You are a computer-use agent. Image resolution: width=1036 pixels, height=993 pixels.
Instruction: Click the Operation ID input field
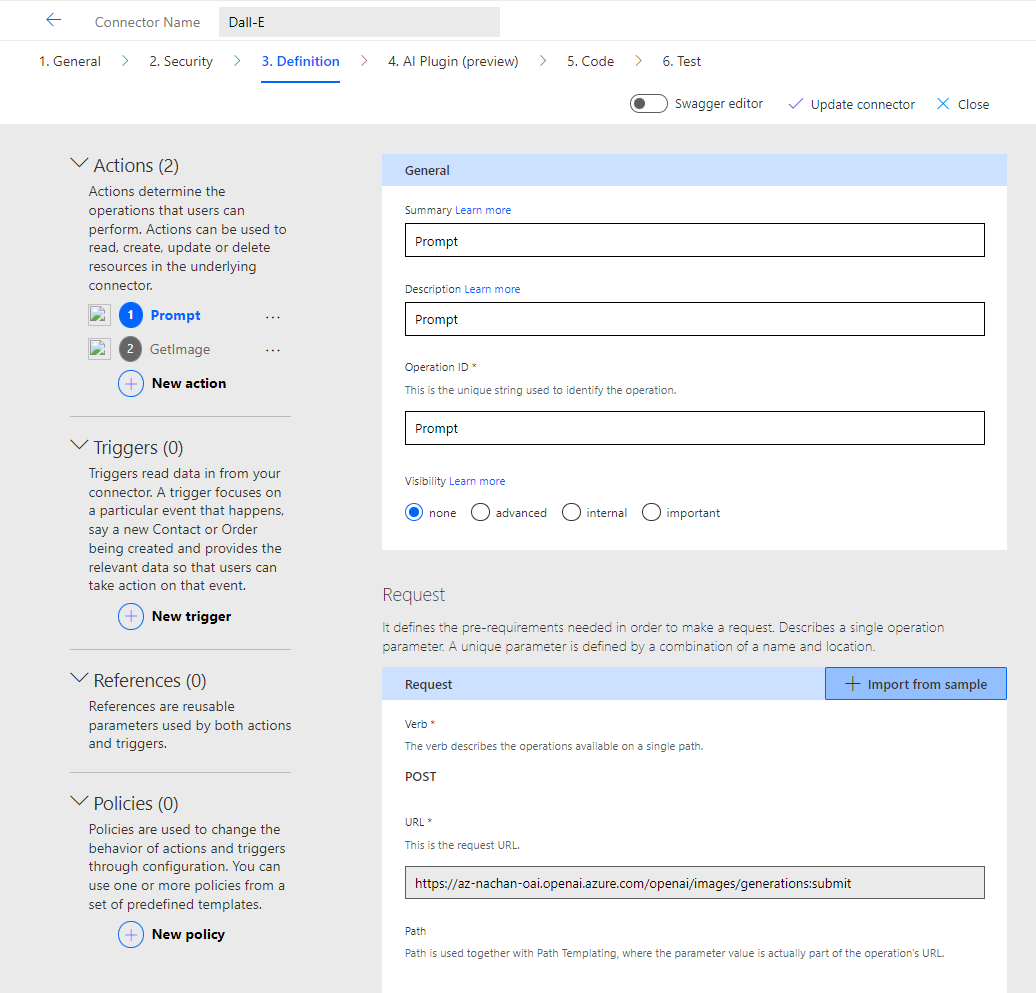[x=694, y=428]
